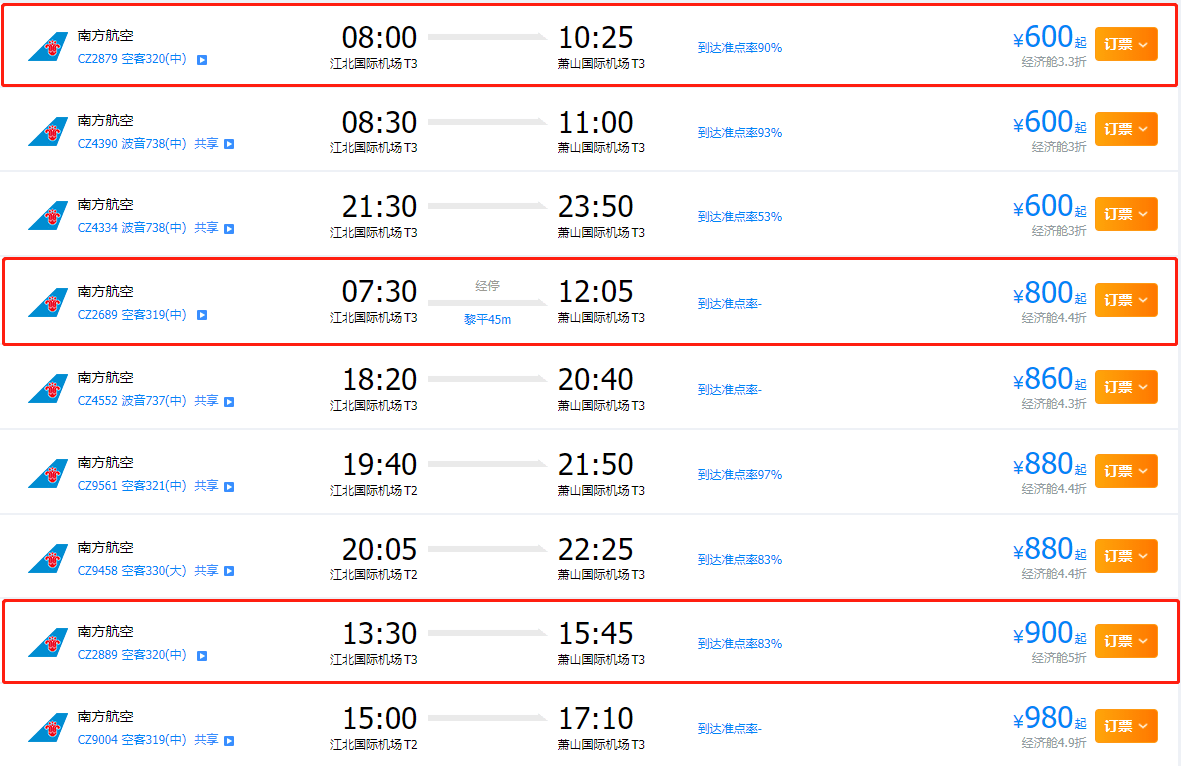
Task: Click the info icon next to CZ4390 共享
Action: [229, 144]
